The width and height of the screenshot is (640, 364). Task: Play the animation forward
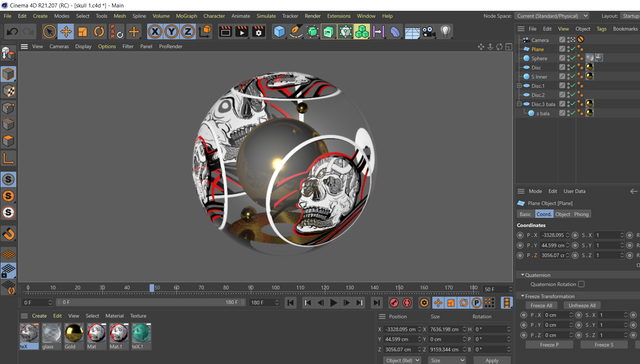coord(333,303)
